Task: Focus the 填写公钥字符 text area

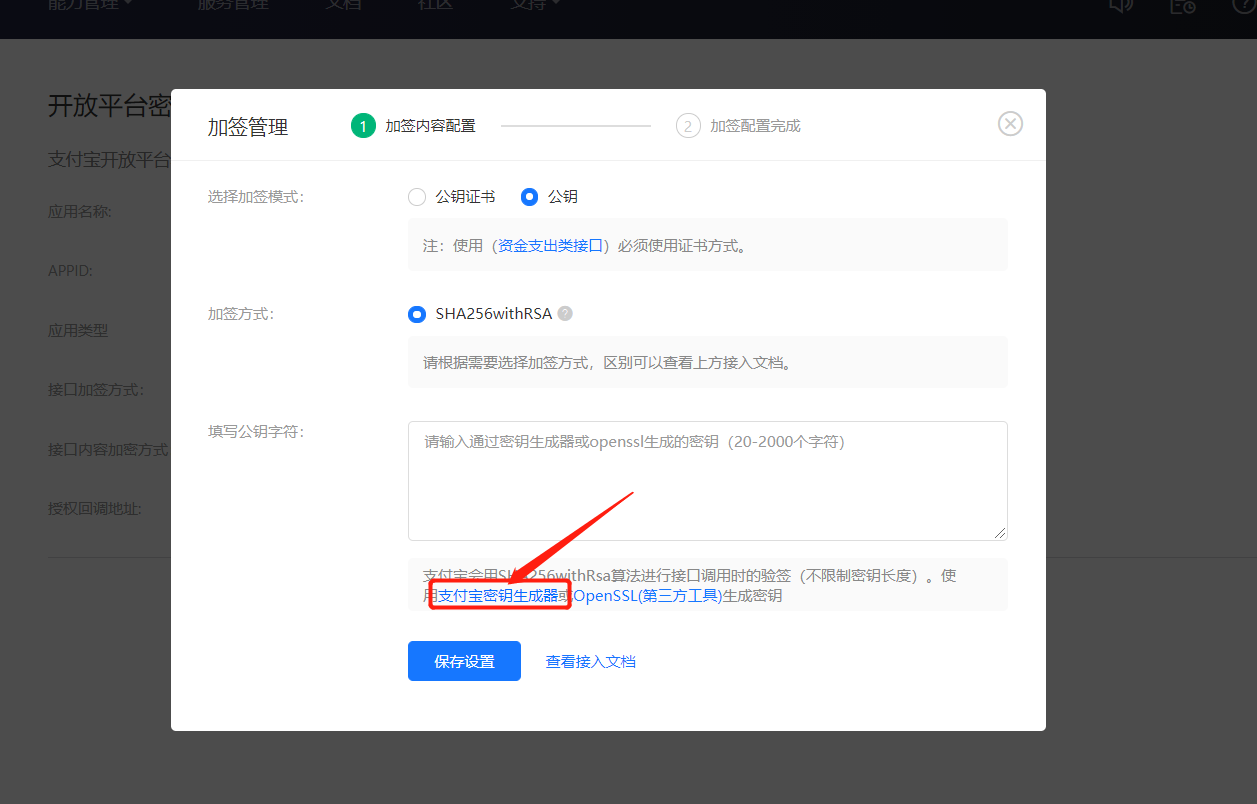Action: tap(707, 481)
